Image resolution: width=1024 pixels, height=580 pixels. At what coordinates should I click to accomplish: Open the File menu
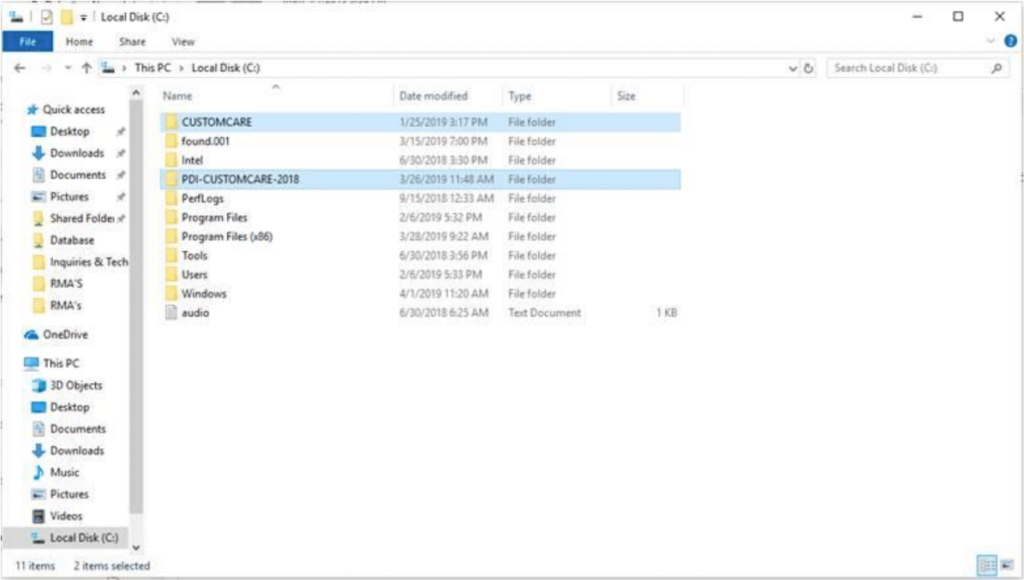pyautogui.click(x=27, y=41)
